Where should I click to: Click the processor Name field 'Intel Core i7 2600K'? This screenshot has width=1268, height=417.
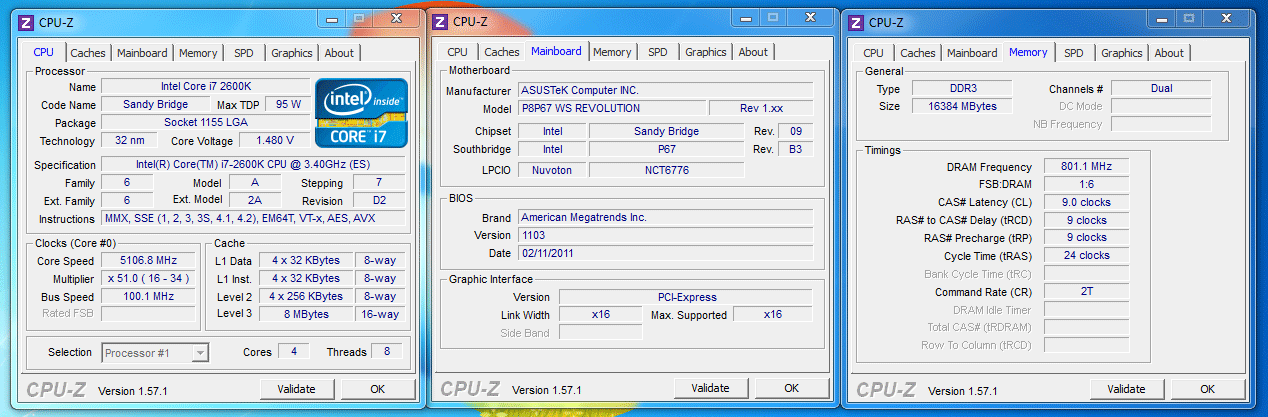point(205,86)
